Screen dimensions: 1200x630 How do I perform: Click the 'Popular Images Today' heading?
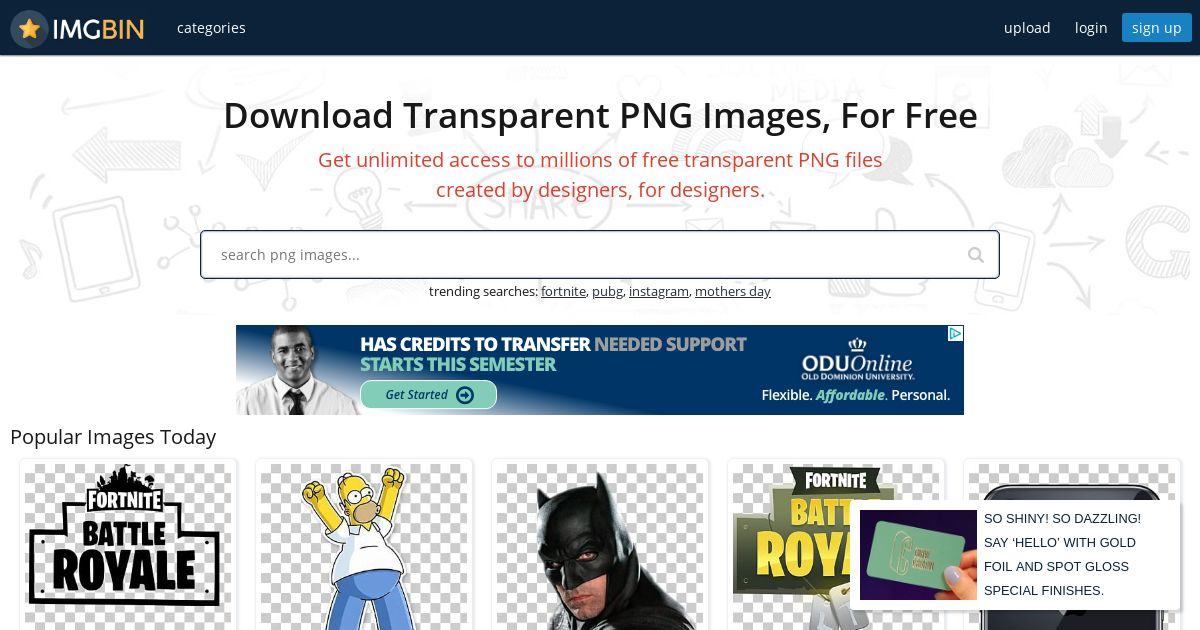point(113,437)
